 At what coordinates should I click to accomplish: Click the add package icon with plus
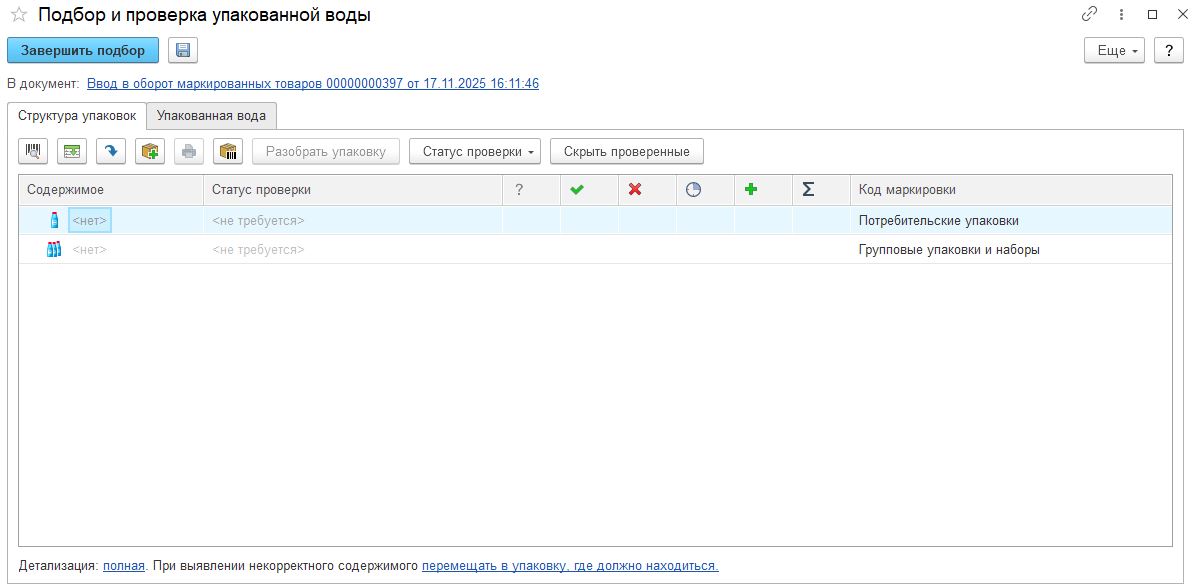coord(150,151)
